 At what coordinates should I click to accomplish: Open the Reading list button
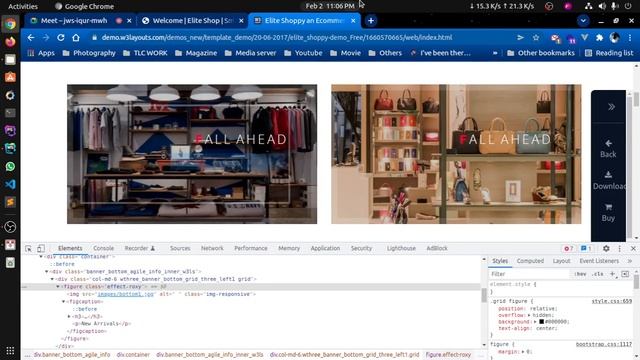[x=609, y=53]
